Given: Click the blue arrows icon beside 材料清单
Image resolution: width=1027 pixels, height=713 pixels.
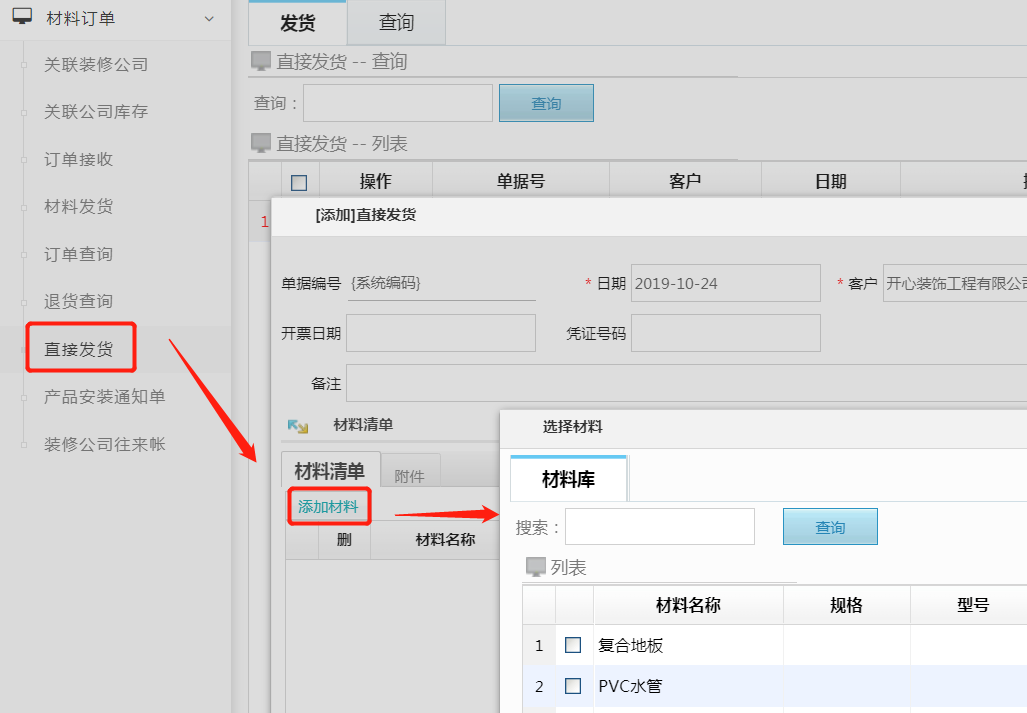Looking at the screenshot, I should point(297,426).
